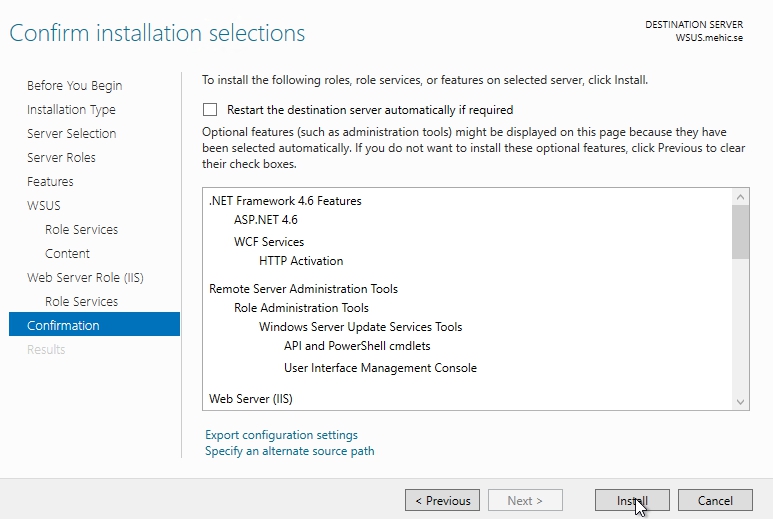The image size is (773, 519).
Task: Open Role Services under Web Server Role
Action: coord(81,302)
